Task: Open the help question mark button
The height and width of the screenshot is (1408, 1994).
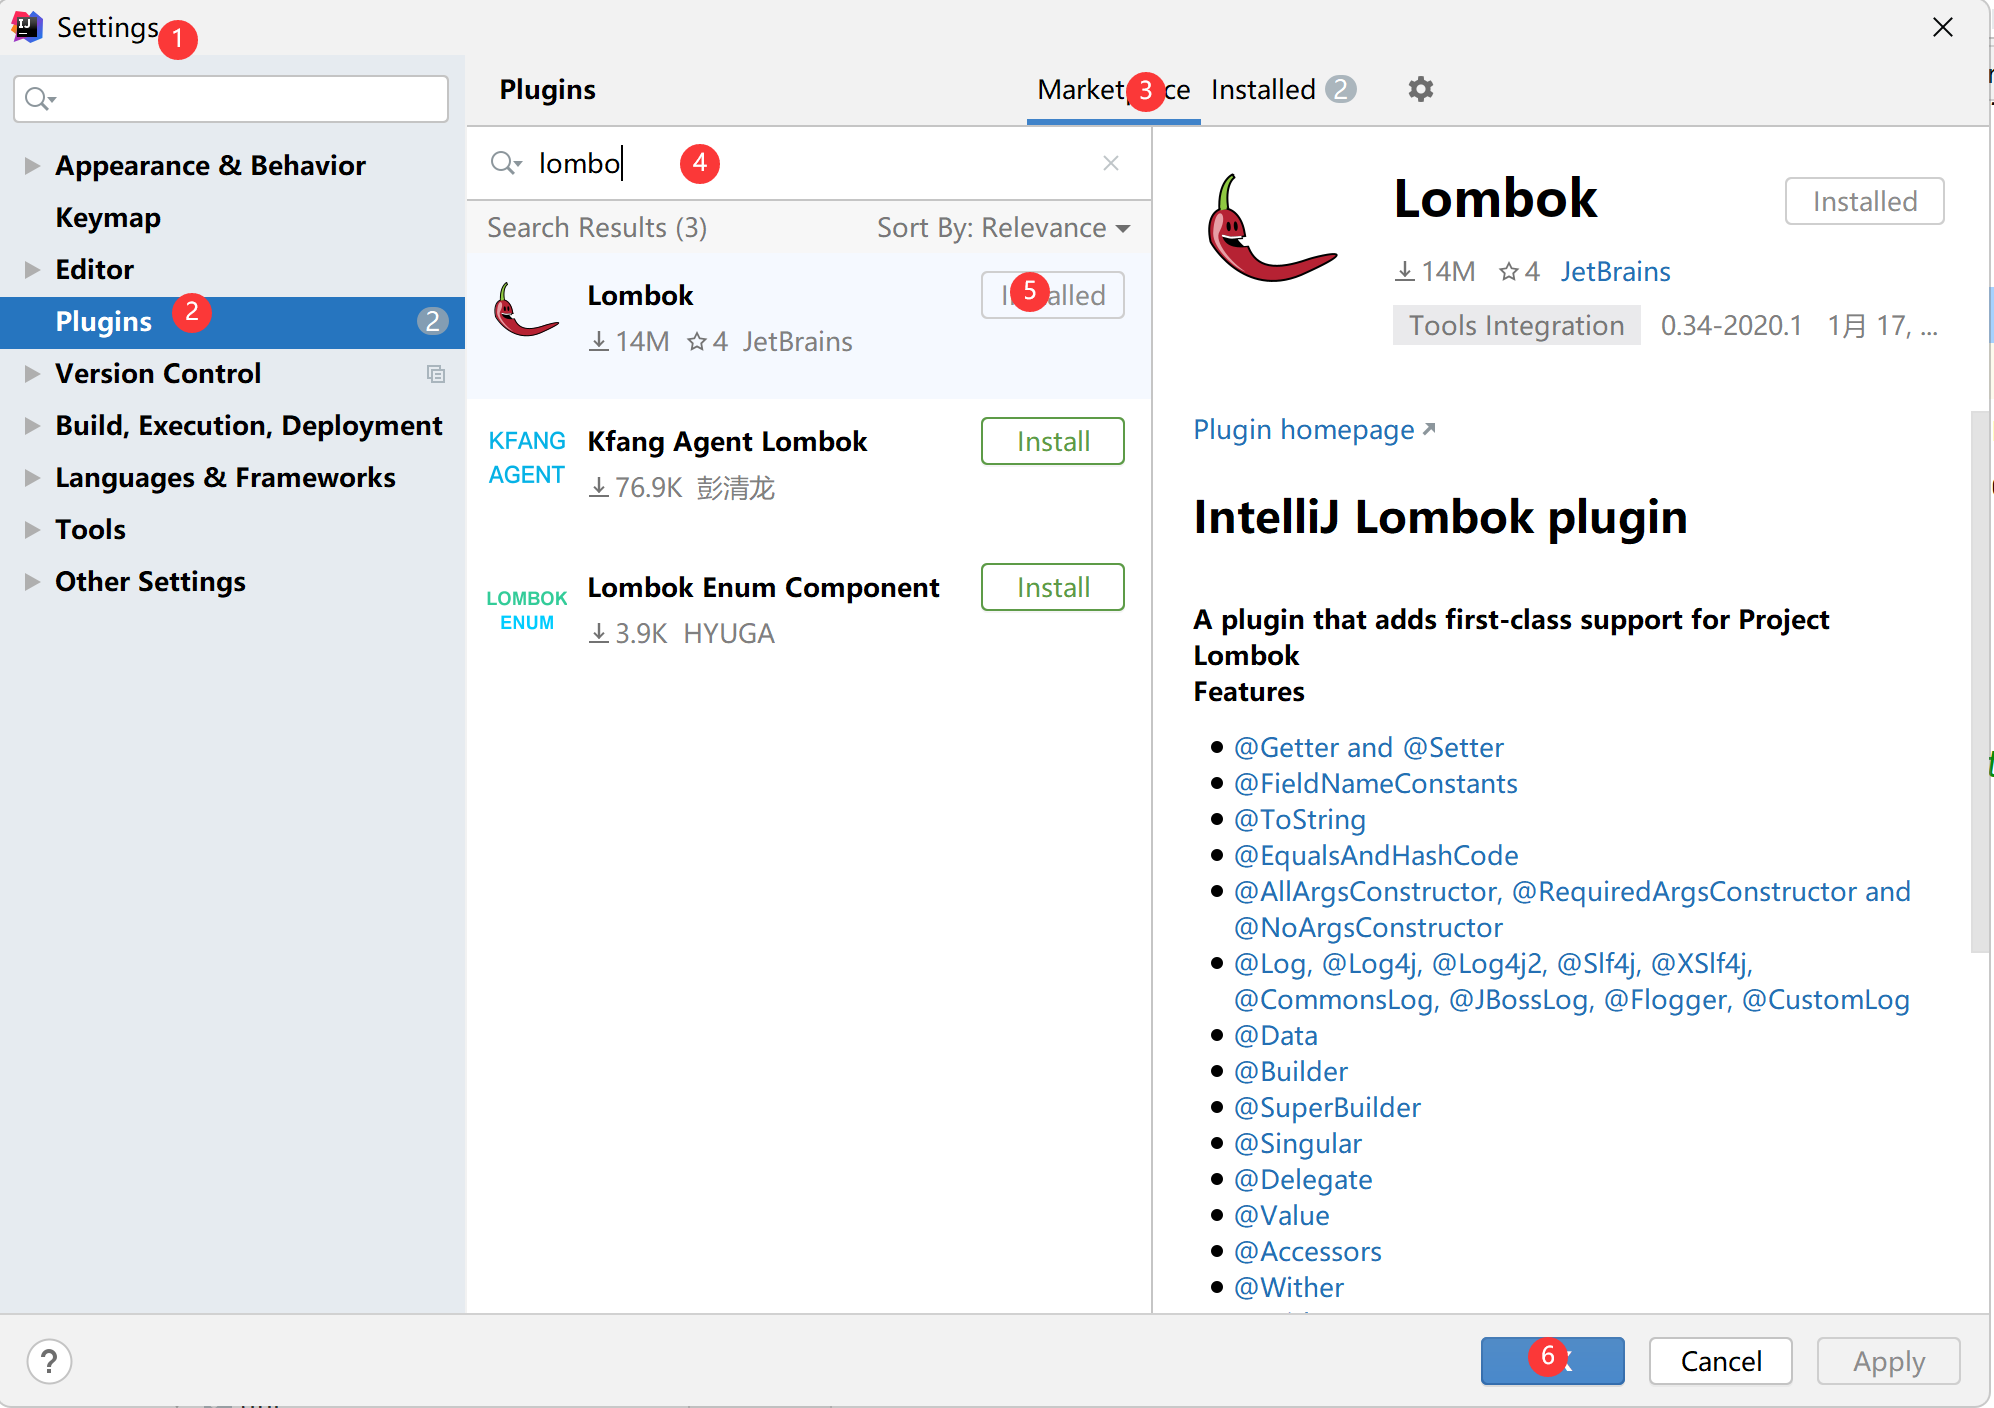Action: click(x=49, y=1361)
